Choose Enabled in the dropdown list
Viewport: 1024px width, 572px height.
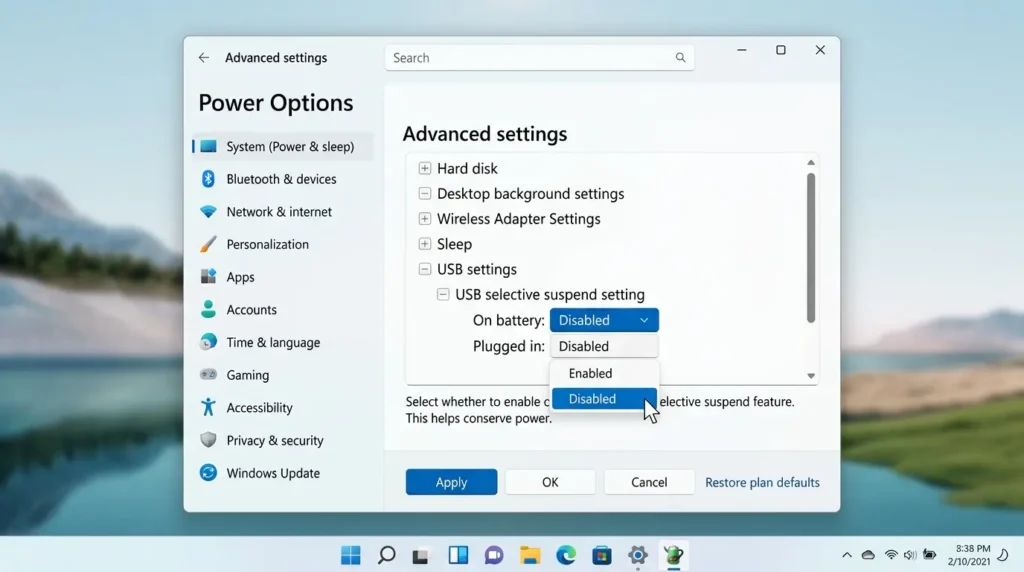tap(604, 373)
